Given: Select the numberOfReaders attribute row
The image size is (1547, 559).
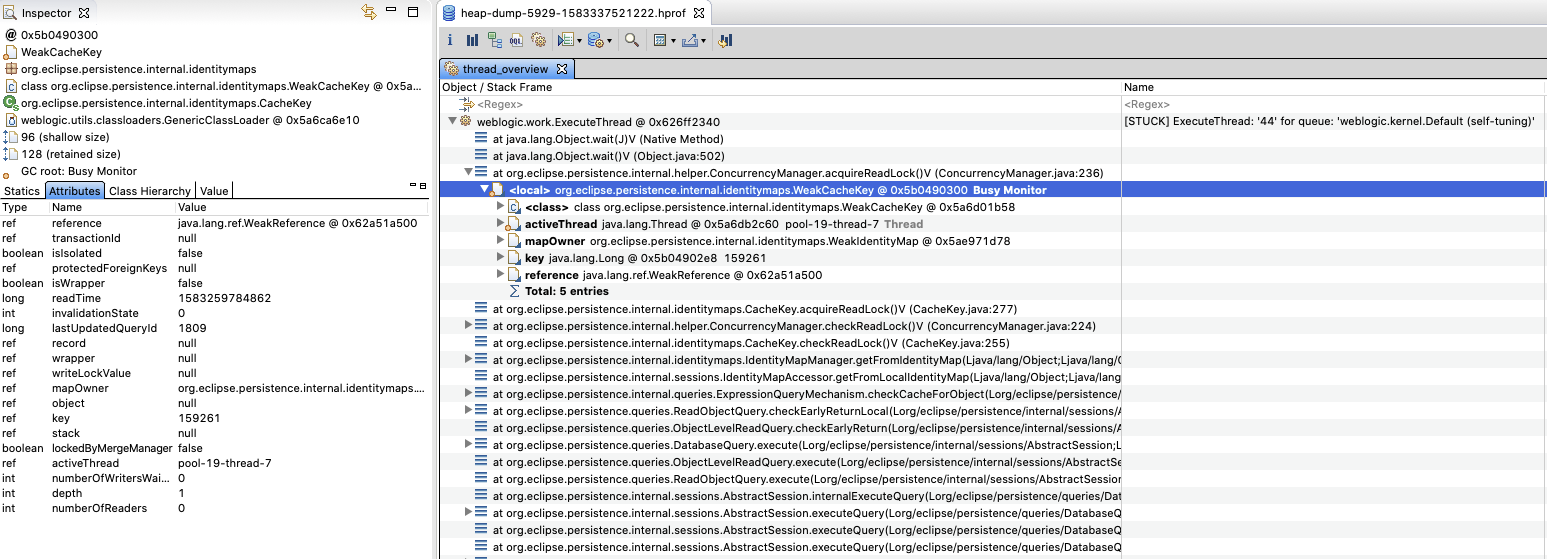Looking at the screenshot, I should tap(215, 508).
